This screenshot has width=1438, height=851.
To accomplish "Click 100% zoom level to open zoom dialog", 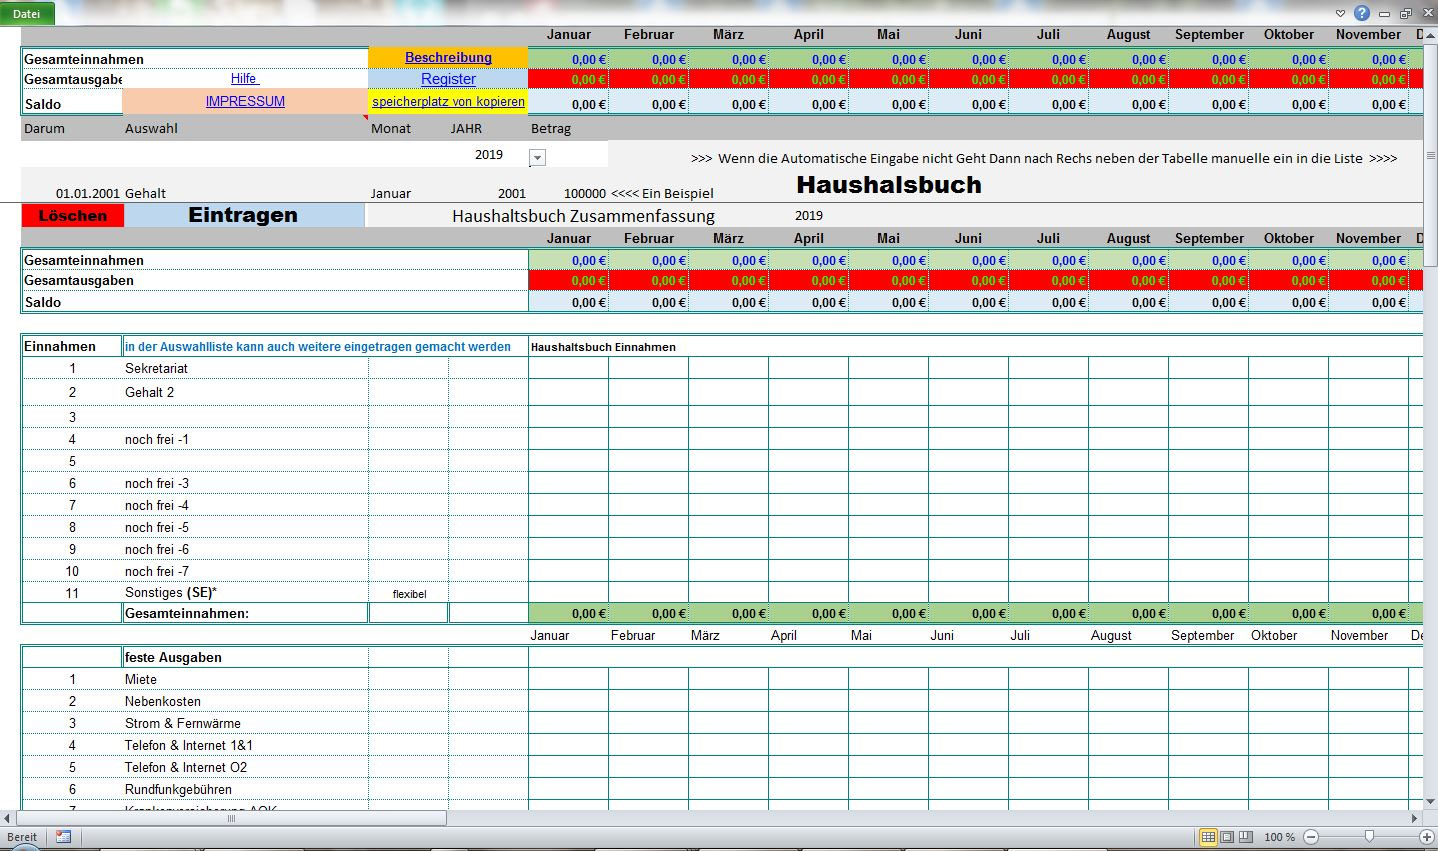I will point(1279,837).
